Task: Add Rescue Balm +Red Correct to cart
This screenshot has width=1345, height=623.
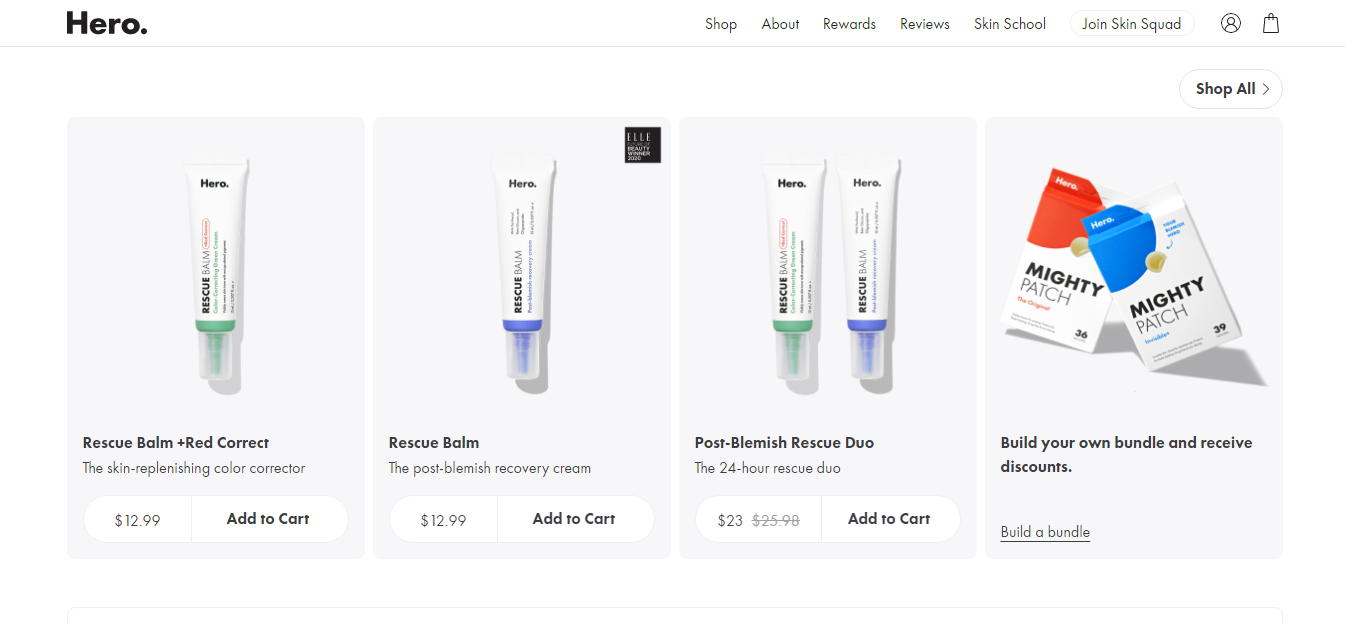Action: coord(268,519)
